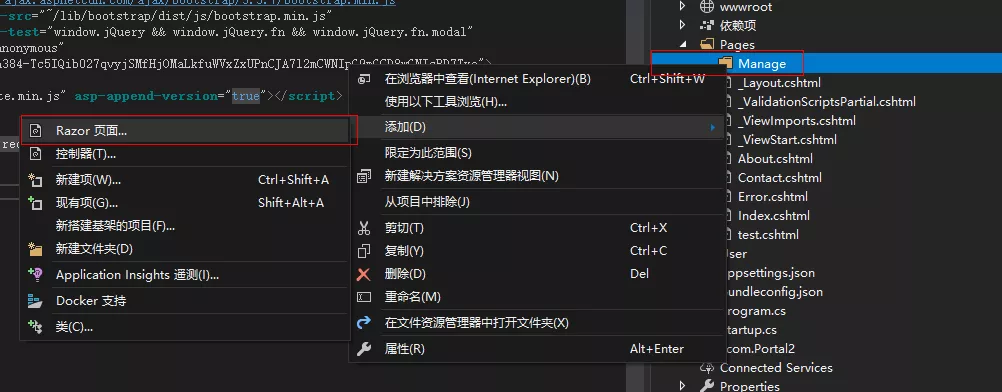Expand the Properties tree node
1002x392 pixels.
click(682, 386)
